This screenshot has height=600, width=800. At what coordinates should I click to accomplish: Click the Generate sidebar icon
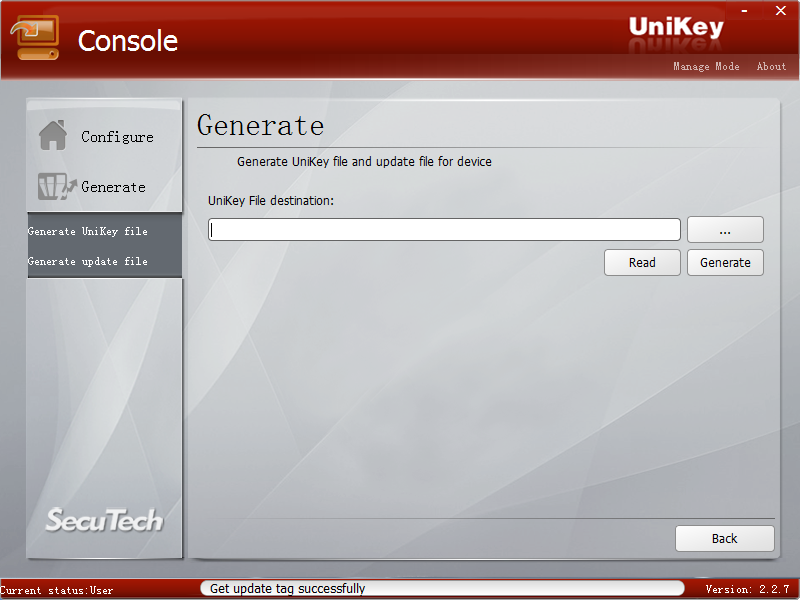click(57, 186)
